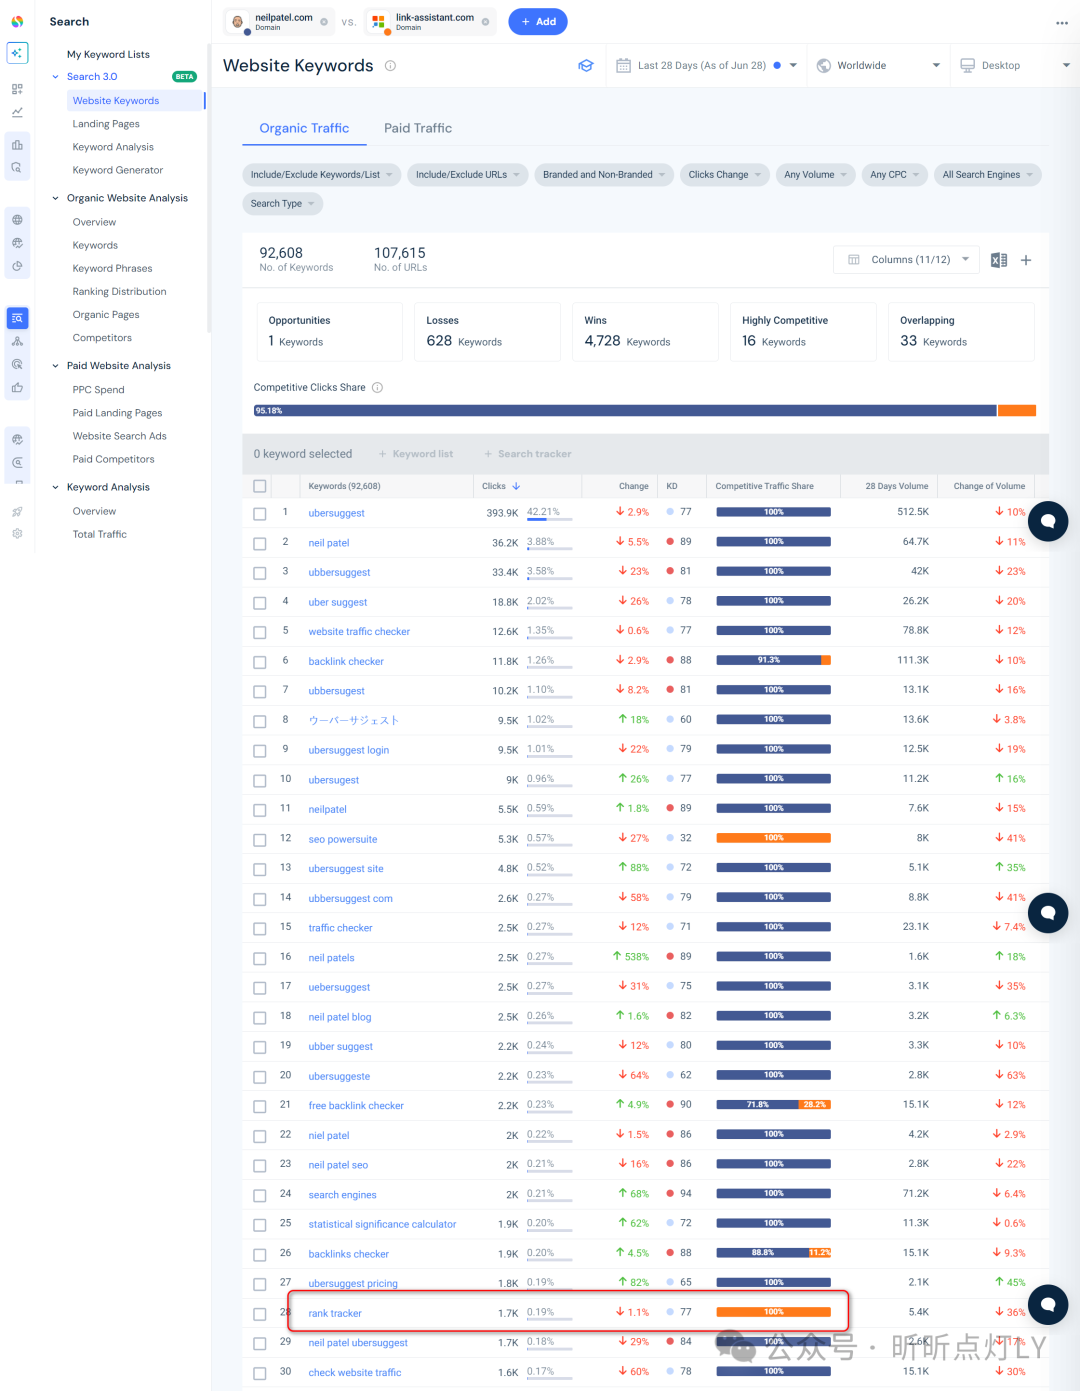Open the Any CPC filter dropdown
Screen dimensions: 1080x1391
895,175
